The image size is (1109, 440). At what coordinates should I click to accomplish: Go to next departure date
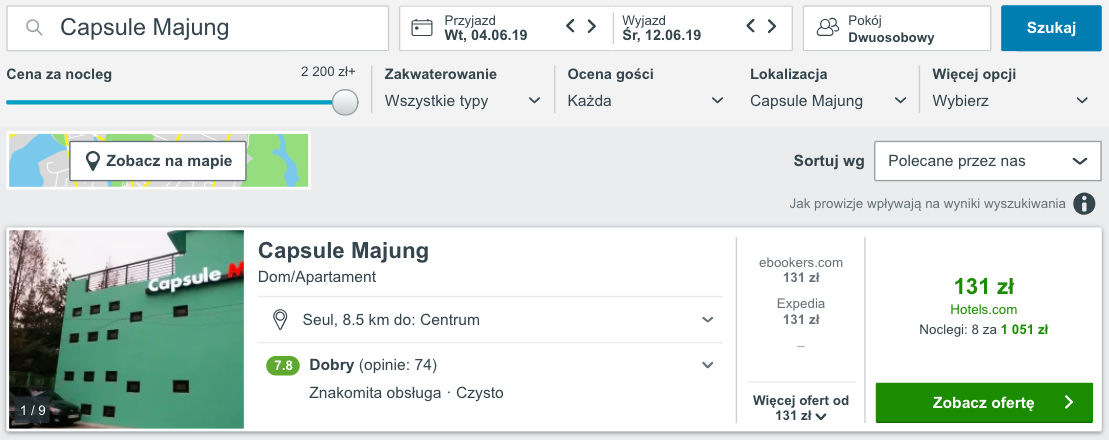(772, 27)
